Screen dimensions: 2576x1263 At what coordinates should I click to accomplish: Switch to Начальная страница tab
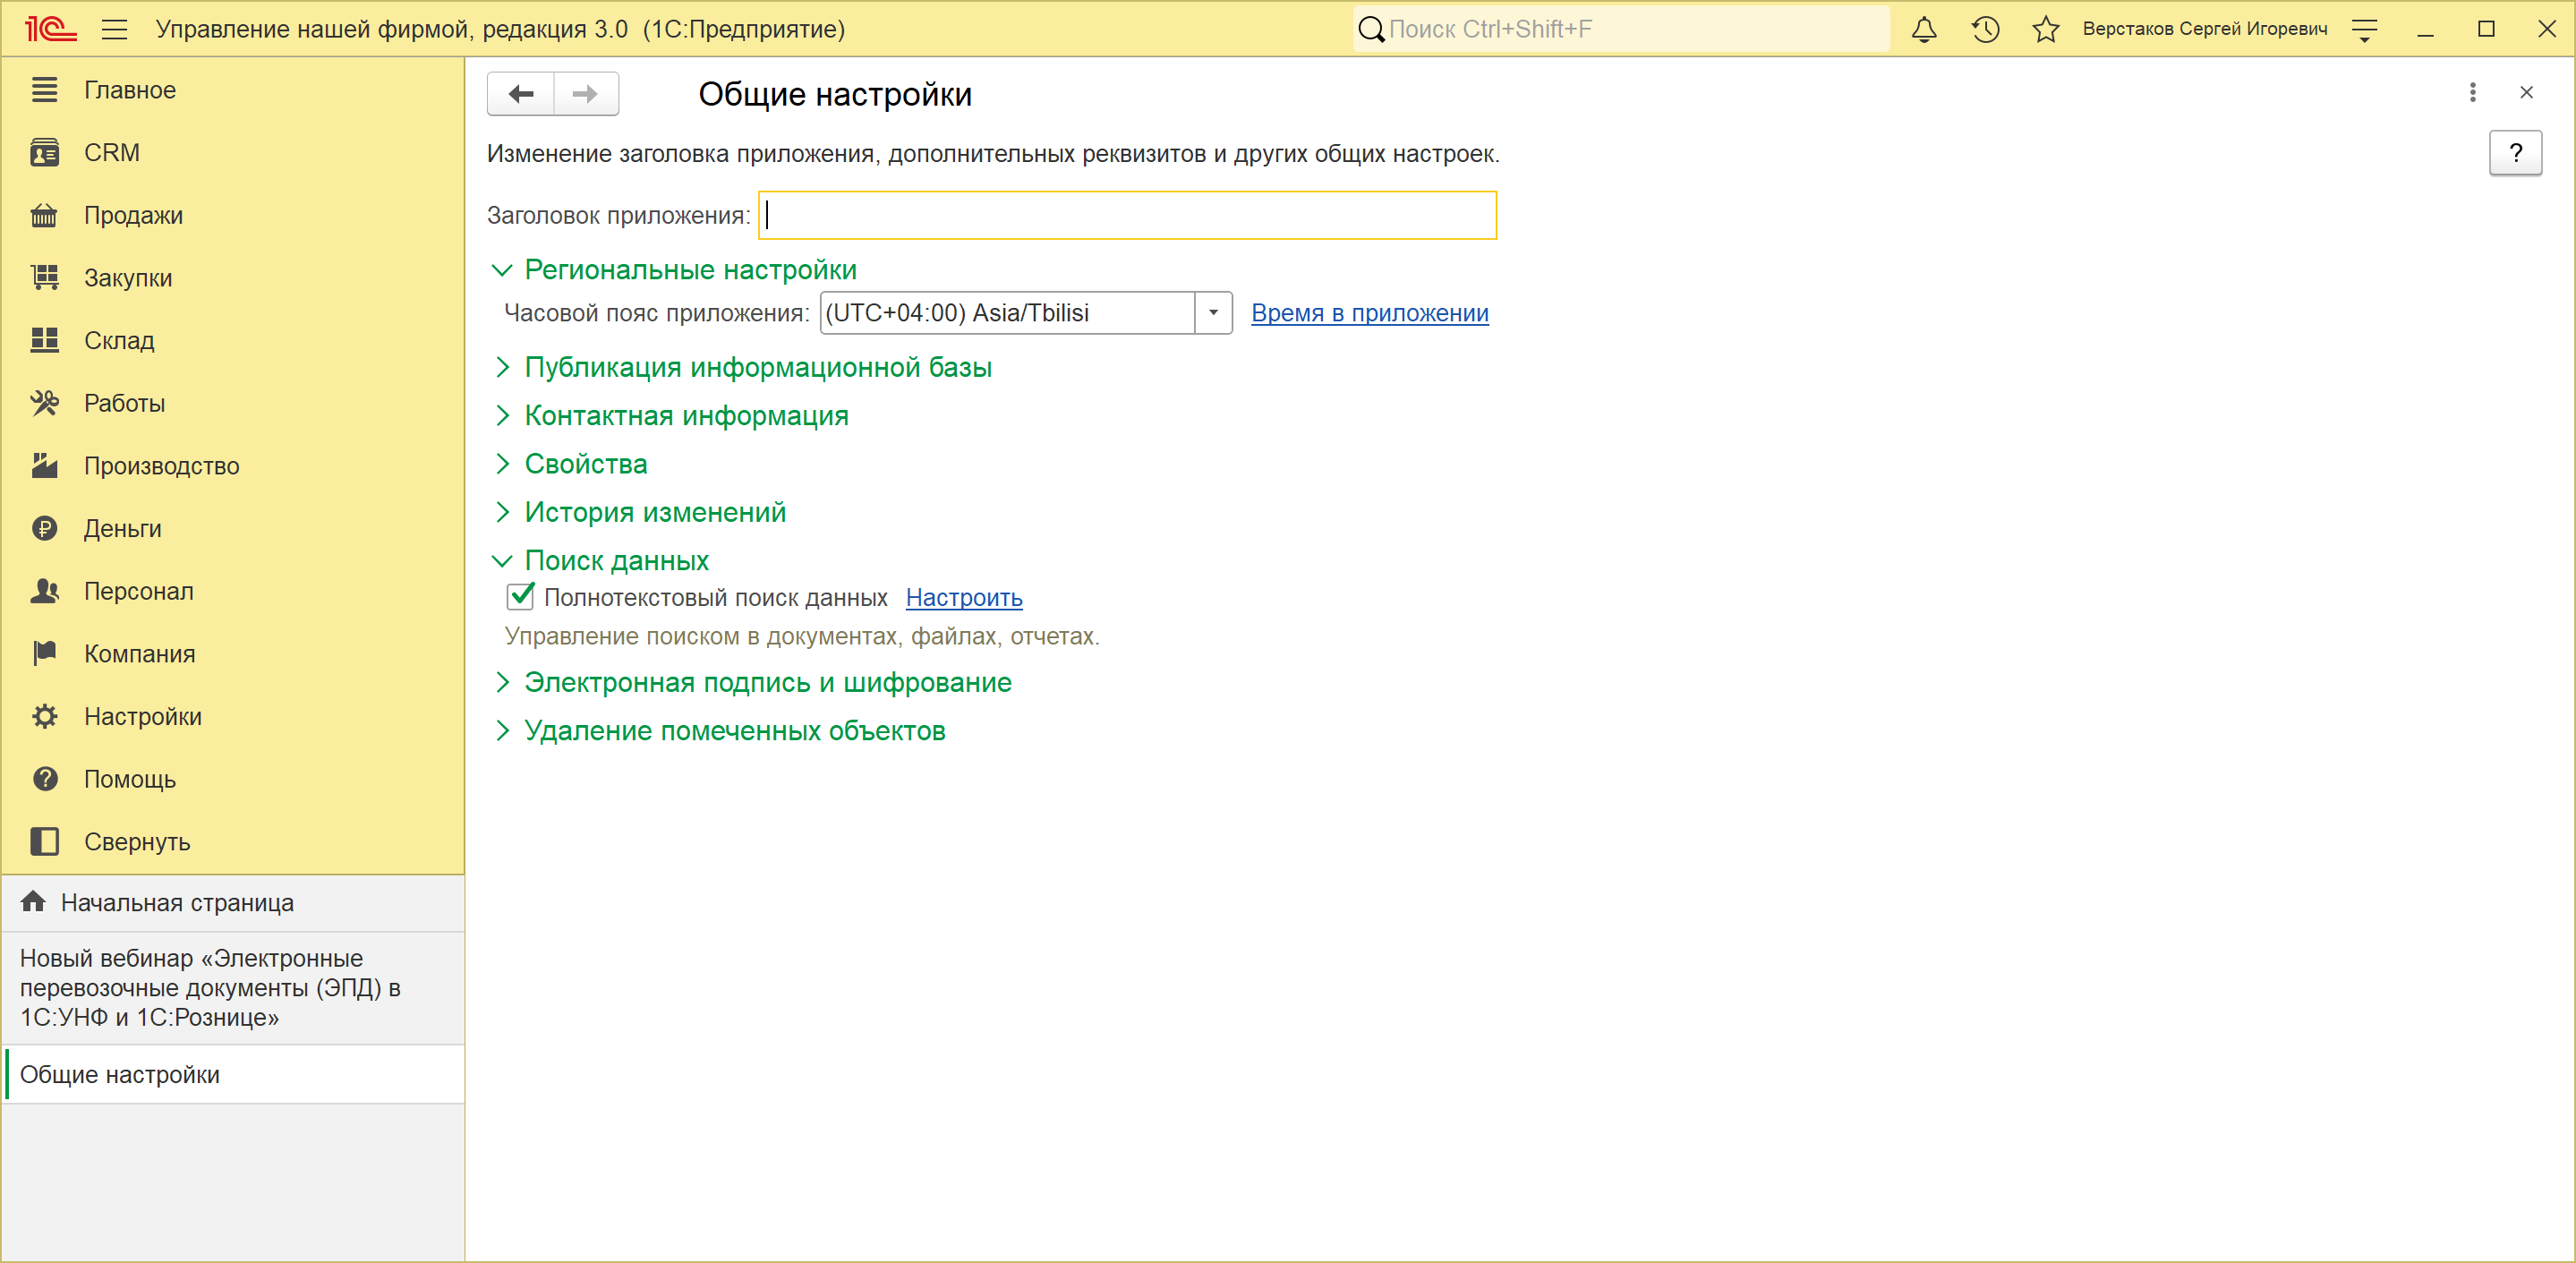click(233, 903)
